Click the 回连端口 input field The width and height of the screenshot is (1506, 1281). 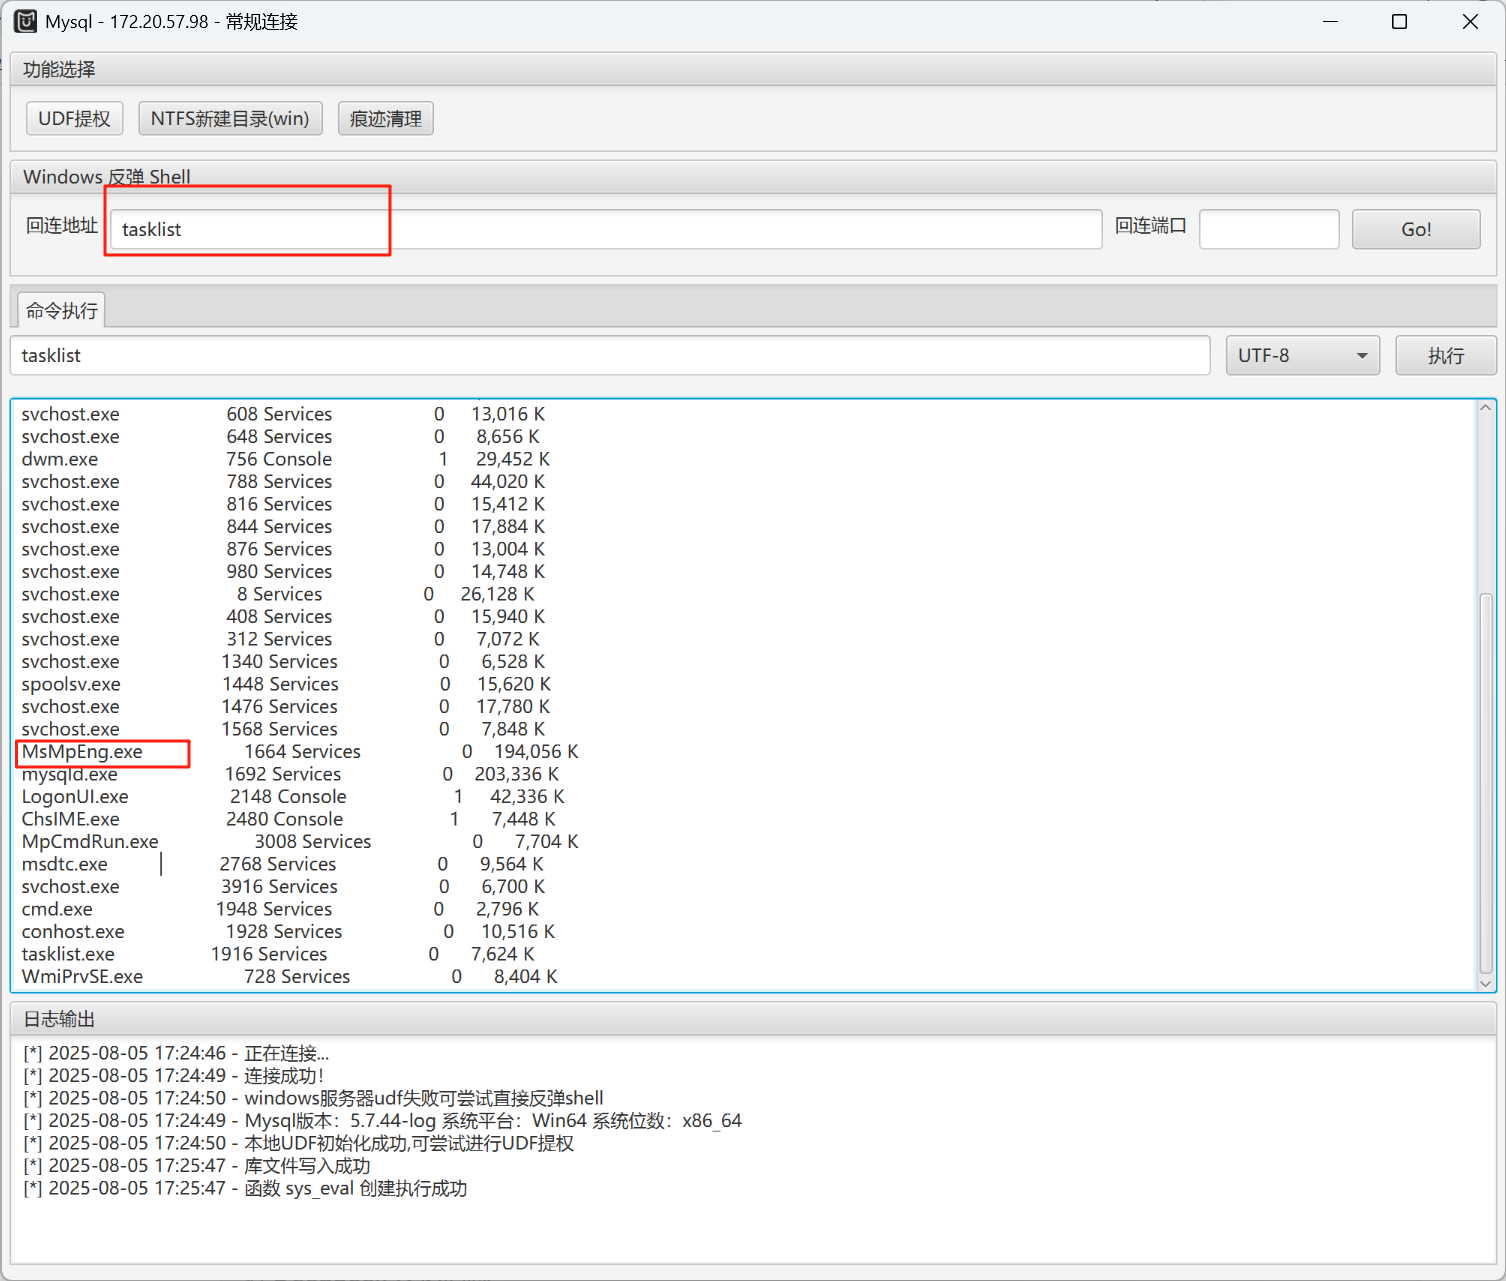tap(1269, 229)
